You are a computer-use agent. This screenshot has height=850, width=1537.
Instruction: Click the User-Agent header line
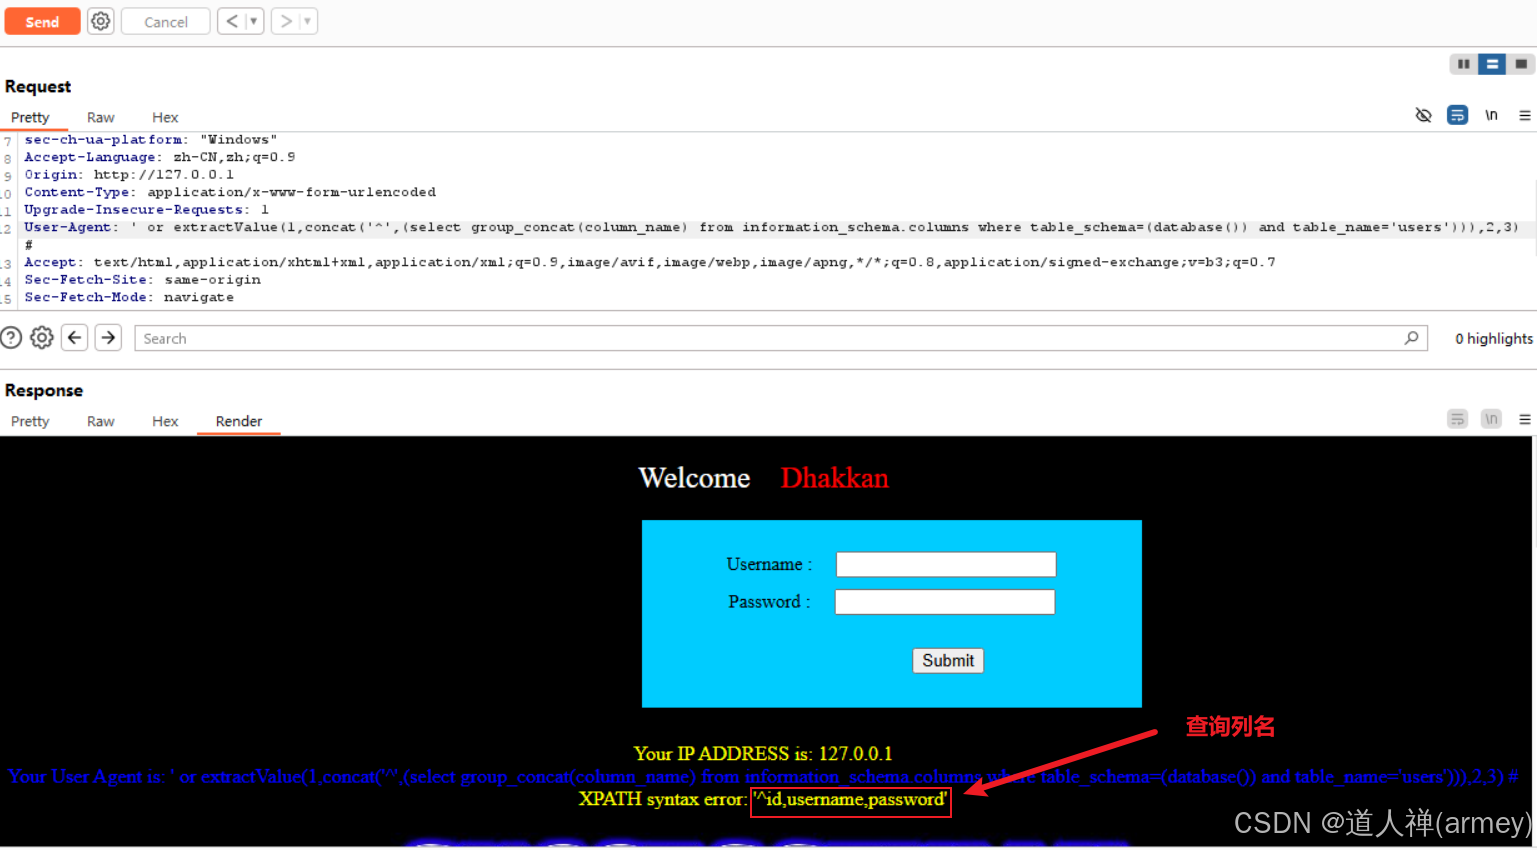(x=771, y=227)
